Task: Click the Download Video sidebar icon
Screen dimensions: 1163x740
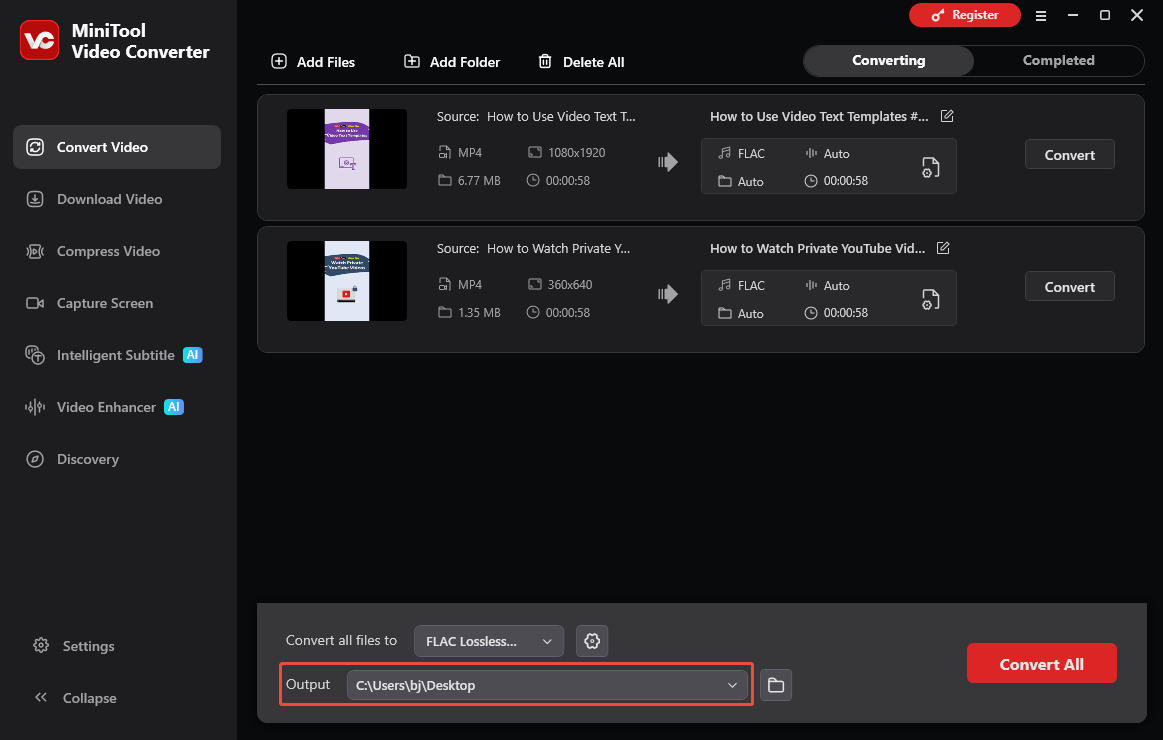Action: coord(35,199)
